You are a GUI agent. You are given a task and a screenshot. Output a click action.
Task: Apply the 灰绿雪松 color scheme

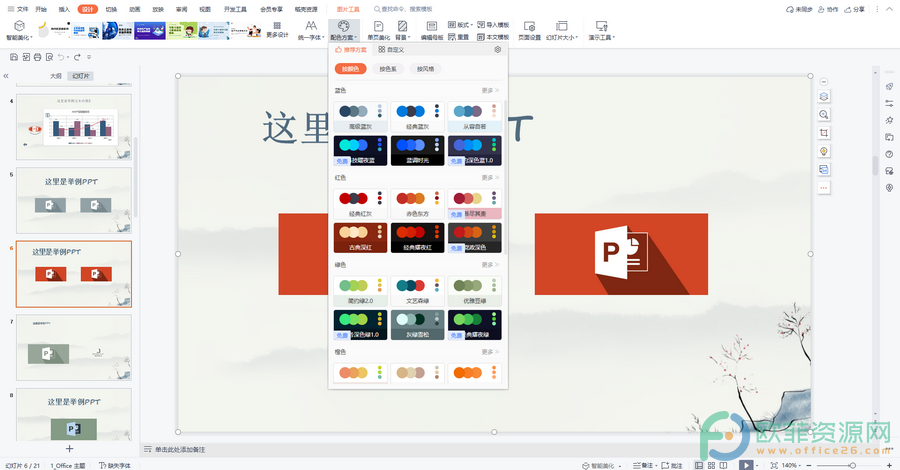tap(417, 325)
